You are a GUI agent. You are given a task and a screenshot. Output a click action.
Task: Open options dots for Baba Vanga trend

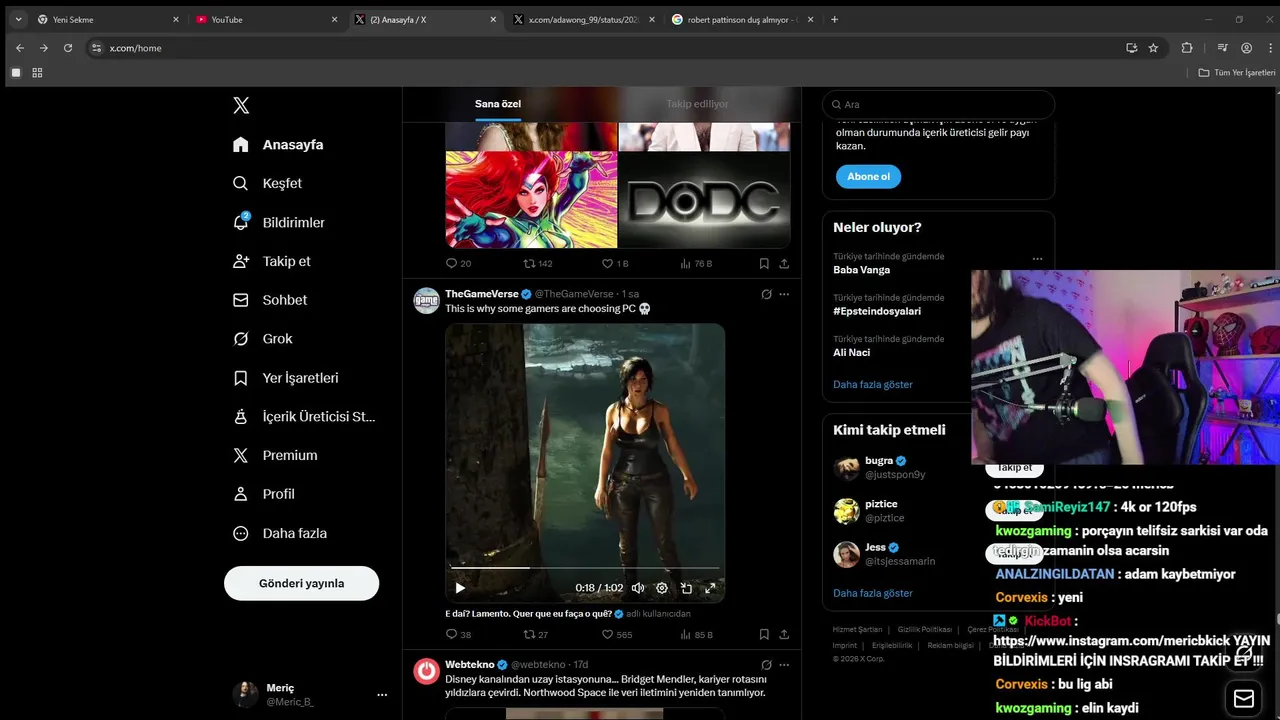(x=1037, y=259)
